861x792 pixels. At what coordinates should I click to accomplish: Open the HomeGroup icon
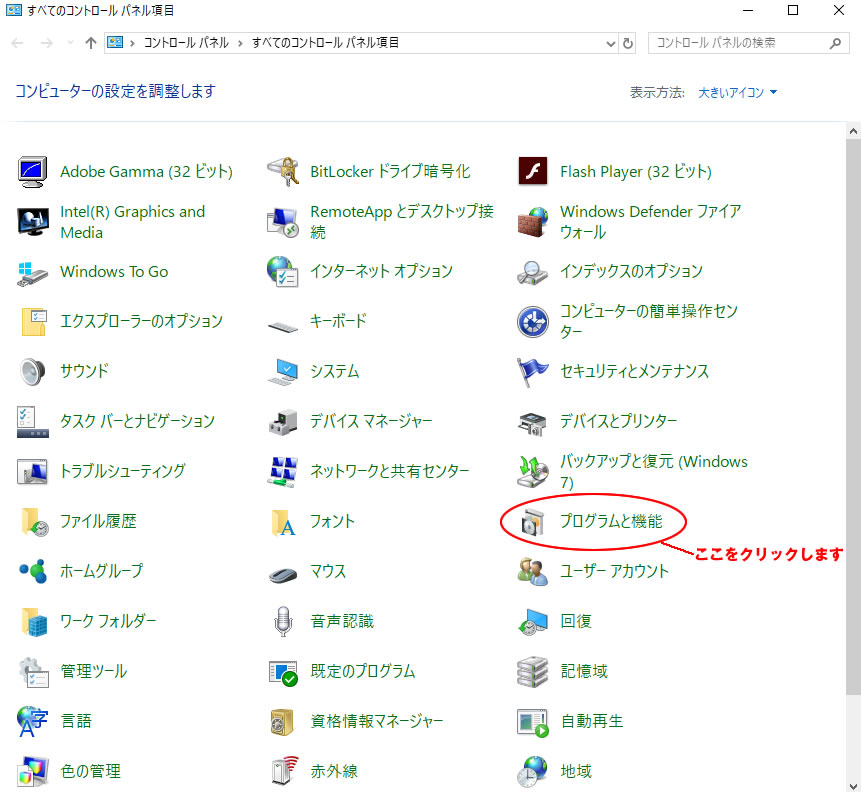point(33,572)
